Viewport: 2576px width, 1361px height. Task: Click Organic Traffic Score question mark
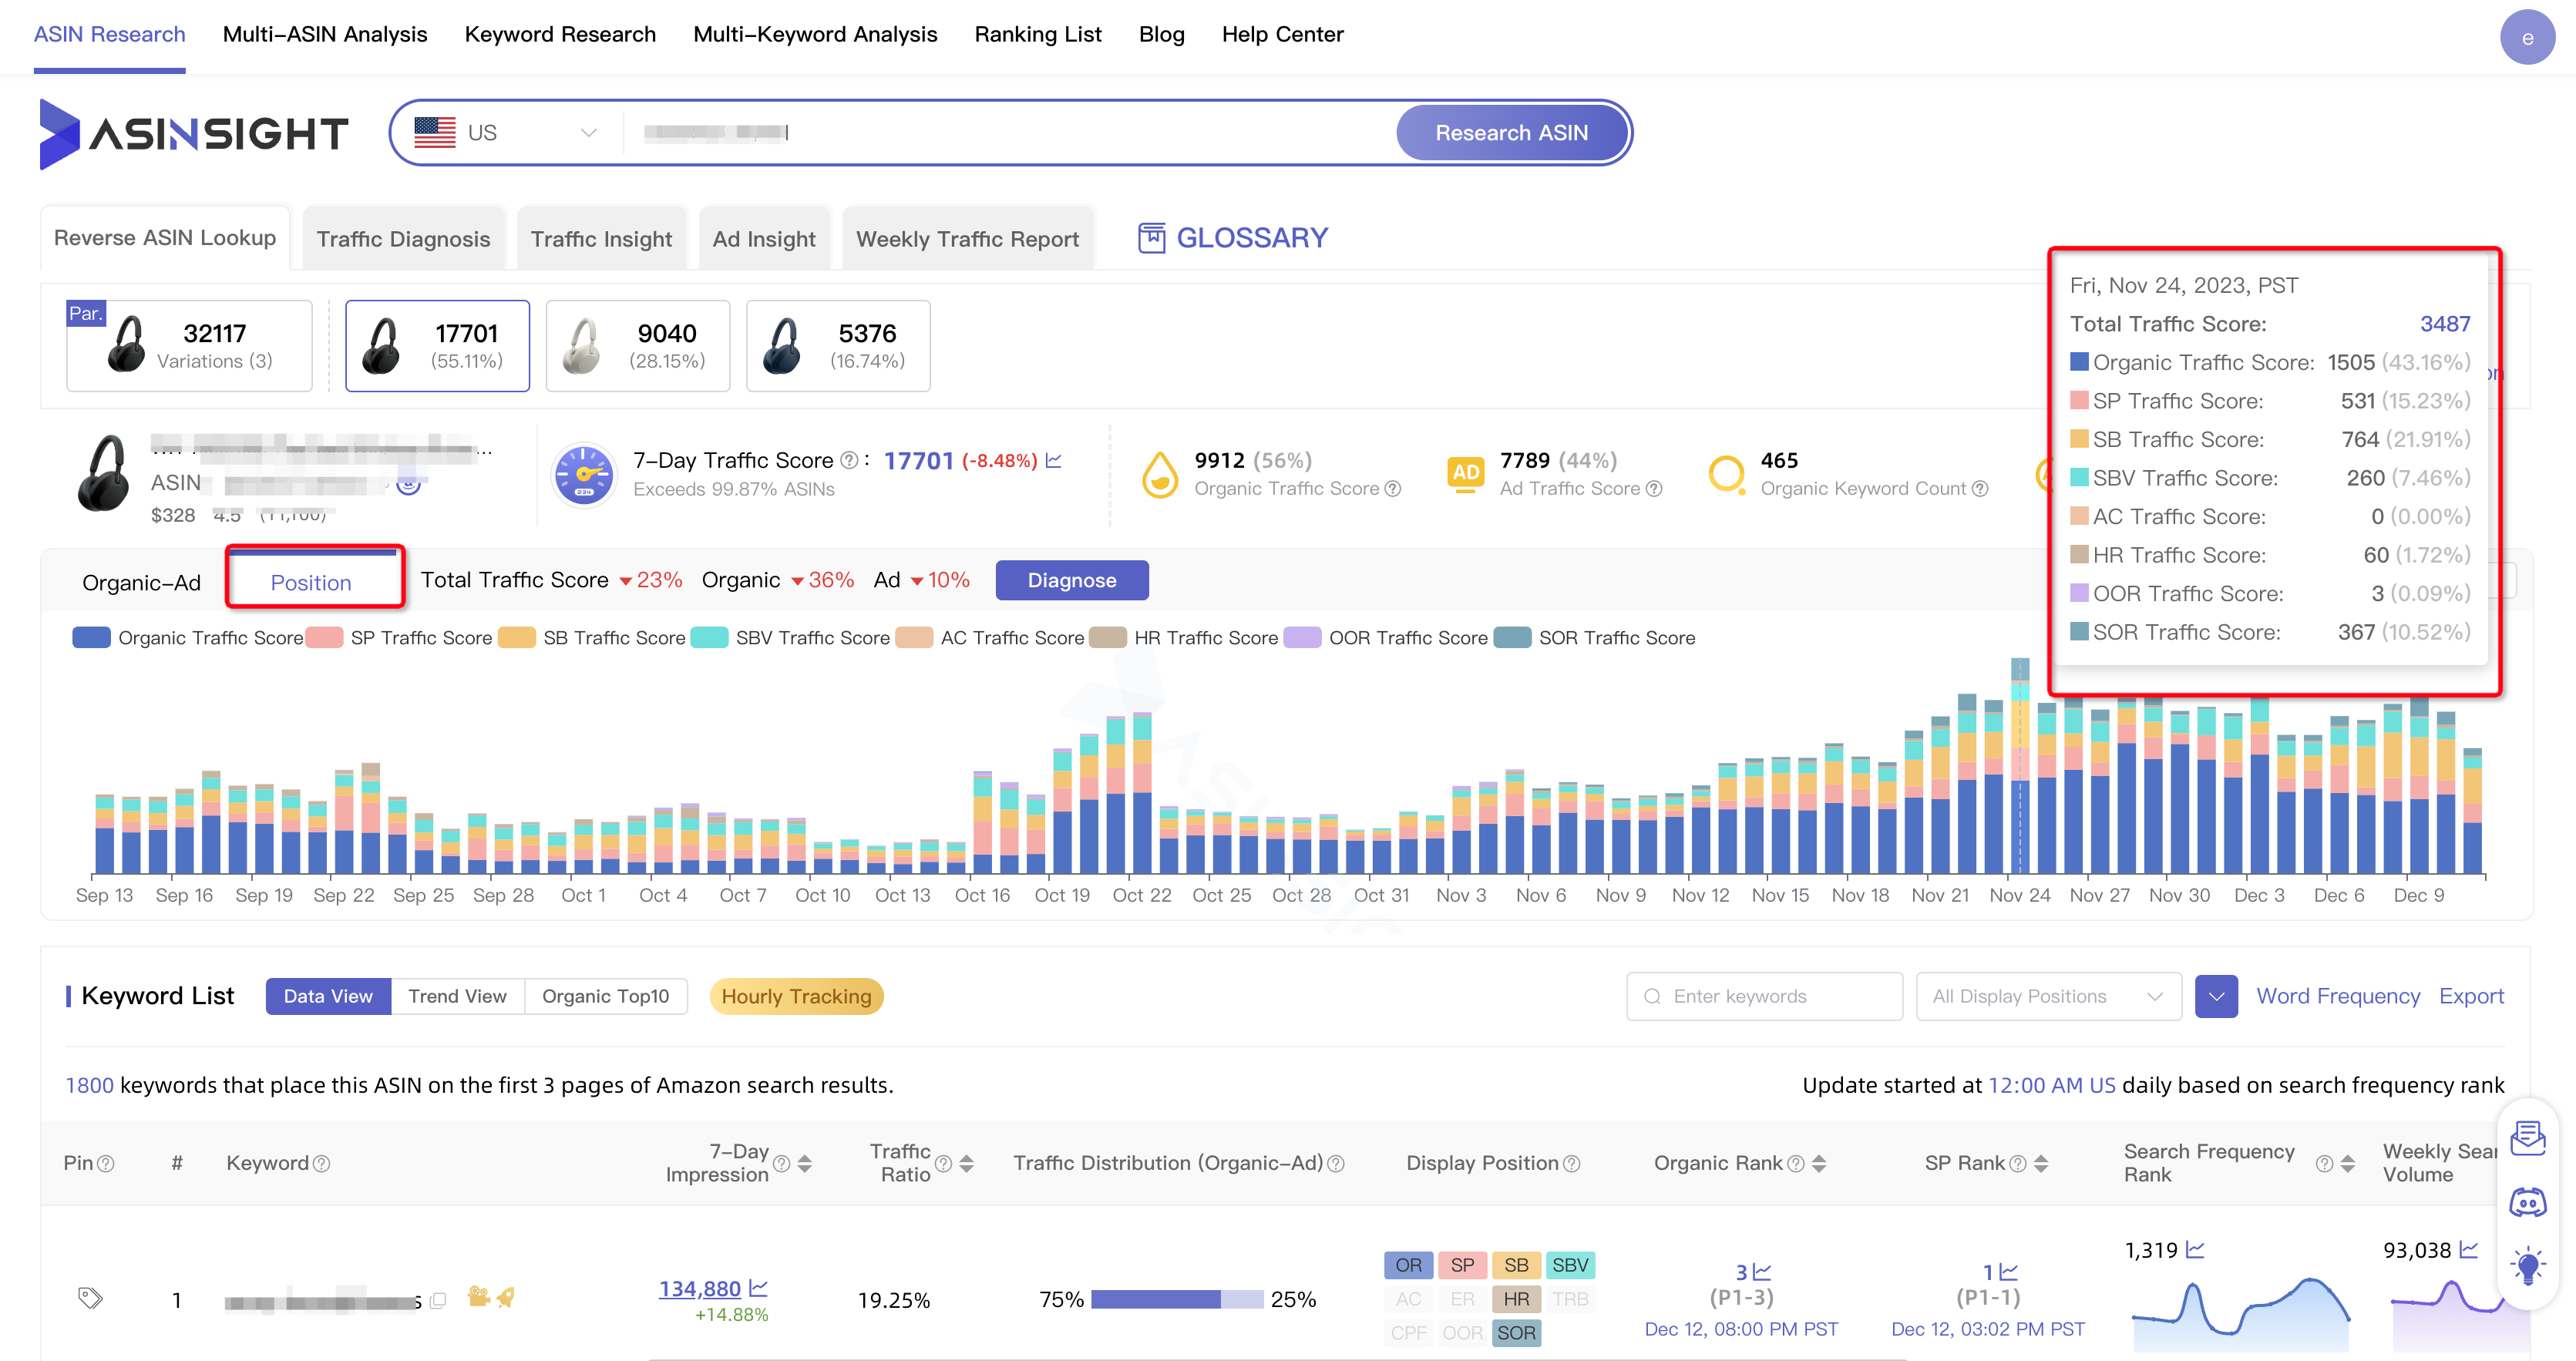pyautogui.click(x=1392, y=488)
